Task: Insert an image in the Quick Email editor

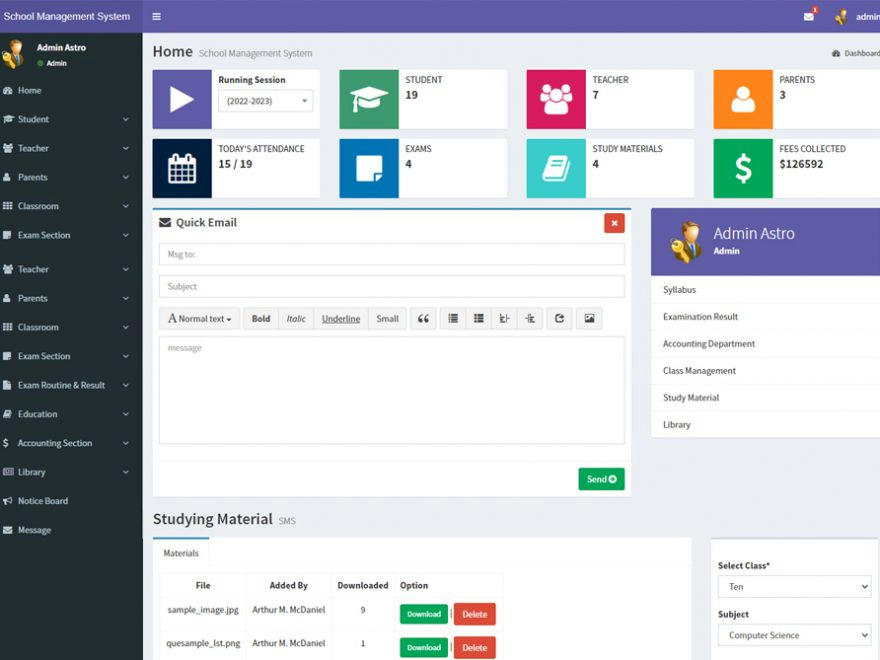Action: [588, 318]
